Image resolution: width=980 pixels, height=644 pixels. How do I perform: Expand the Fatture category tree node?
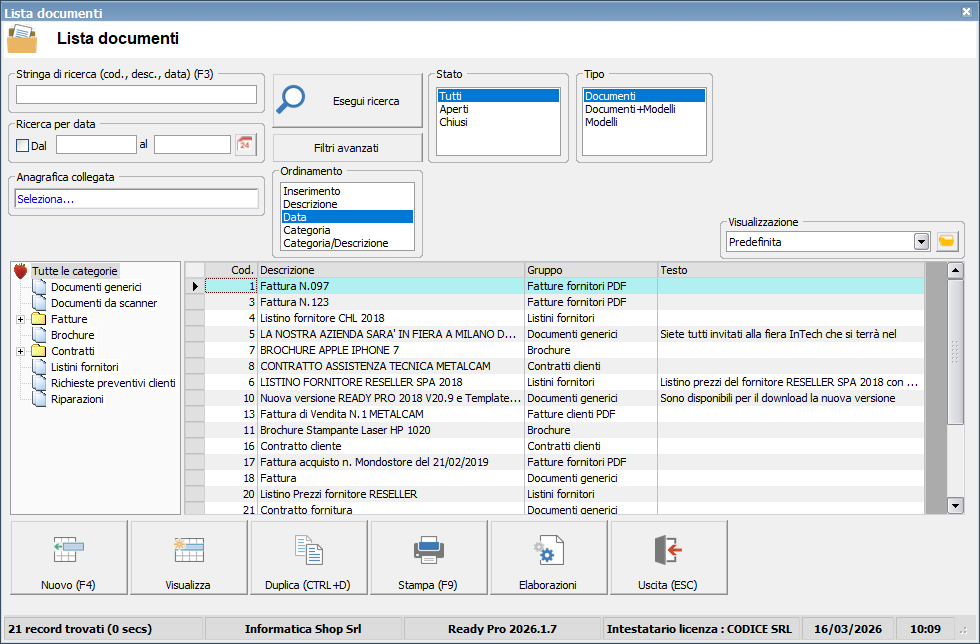(x=21, y=319)
